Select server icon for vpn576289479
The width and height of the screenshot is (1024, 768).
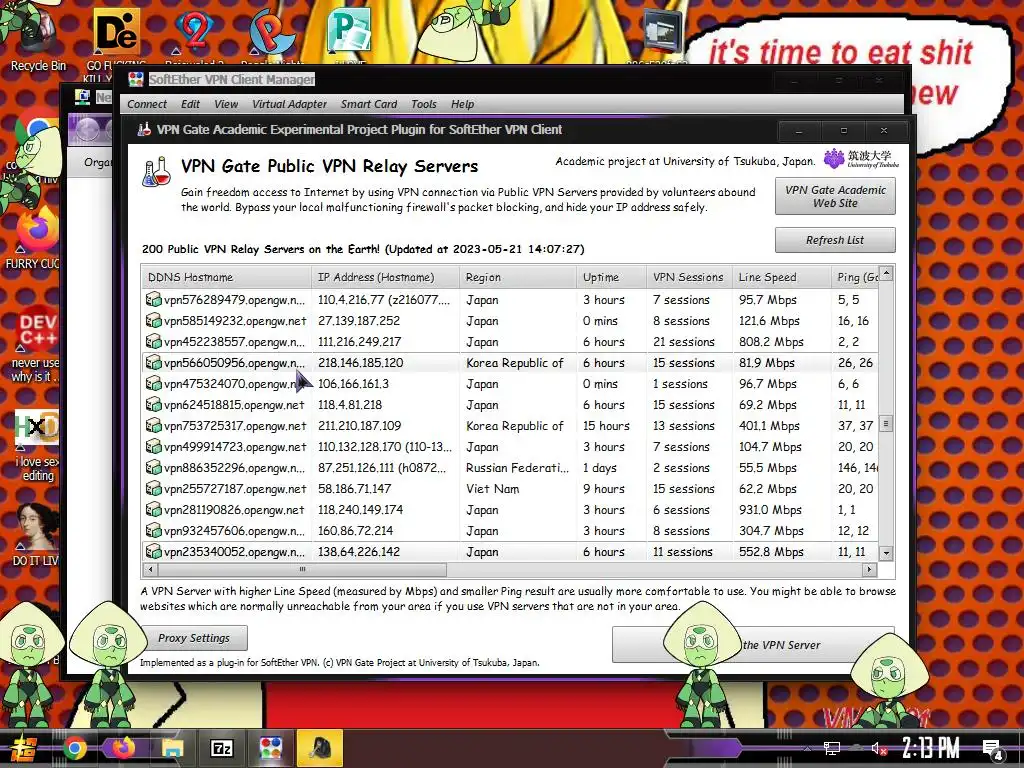point(153,300)
